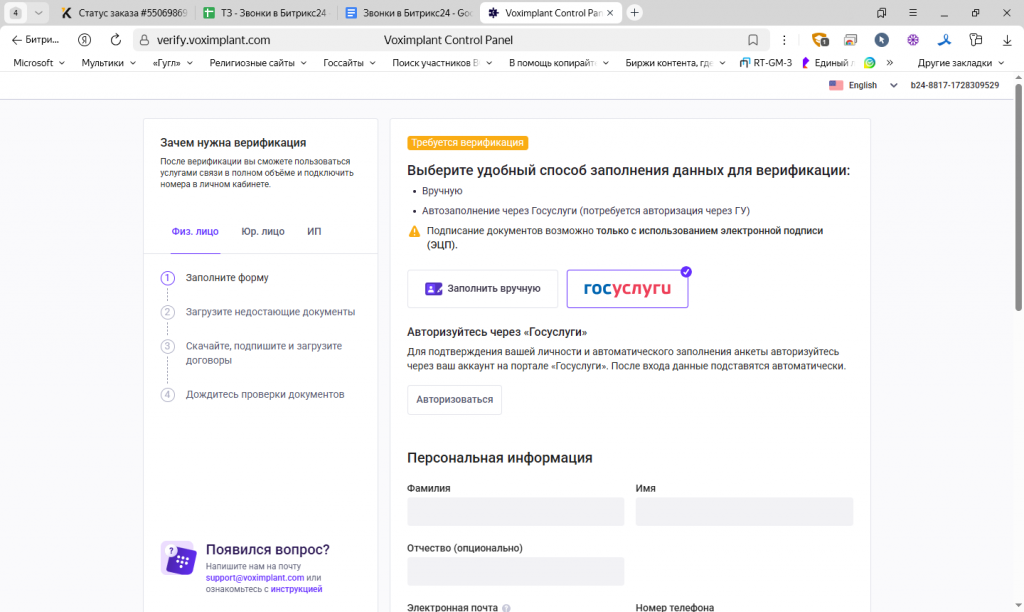The width and height of the screenshot is (1024, 612).
Task: Reload the page with refresh icon
Action: coord(116,40)
